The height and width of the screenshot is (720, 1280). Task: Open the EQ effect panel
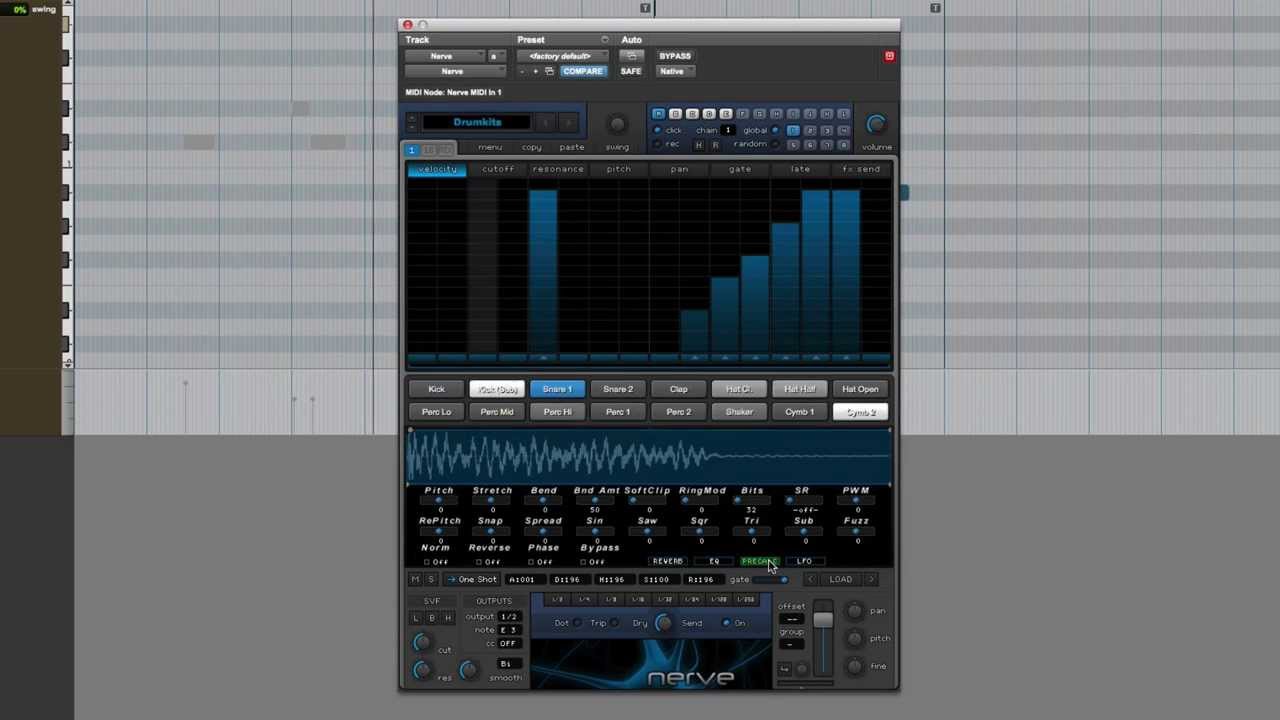point(714,562)
